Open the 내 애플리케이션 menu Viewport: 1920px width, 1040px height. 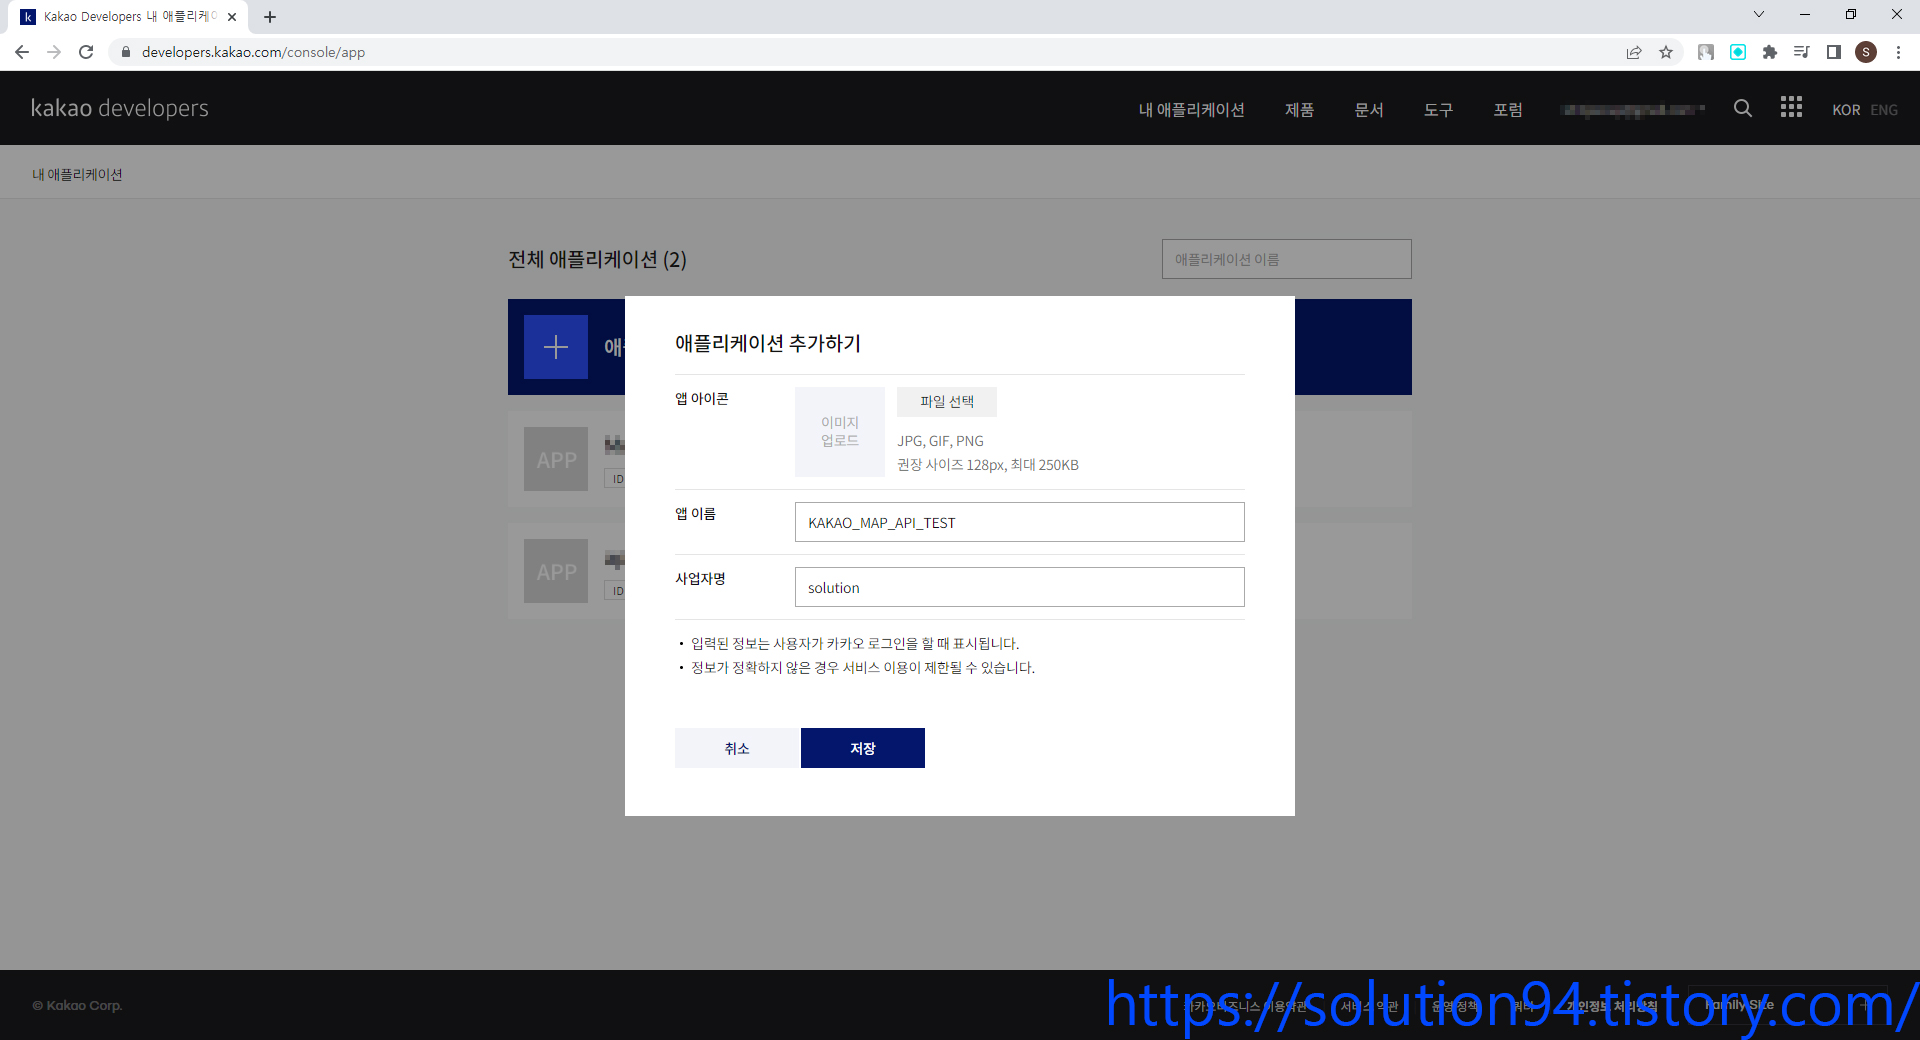pyautogui.click(x=1191, y=110)
